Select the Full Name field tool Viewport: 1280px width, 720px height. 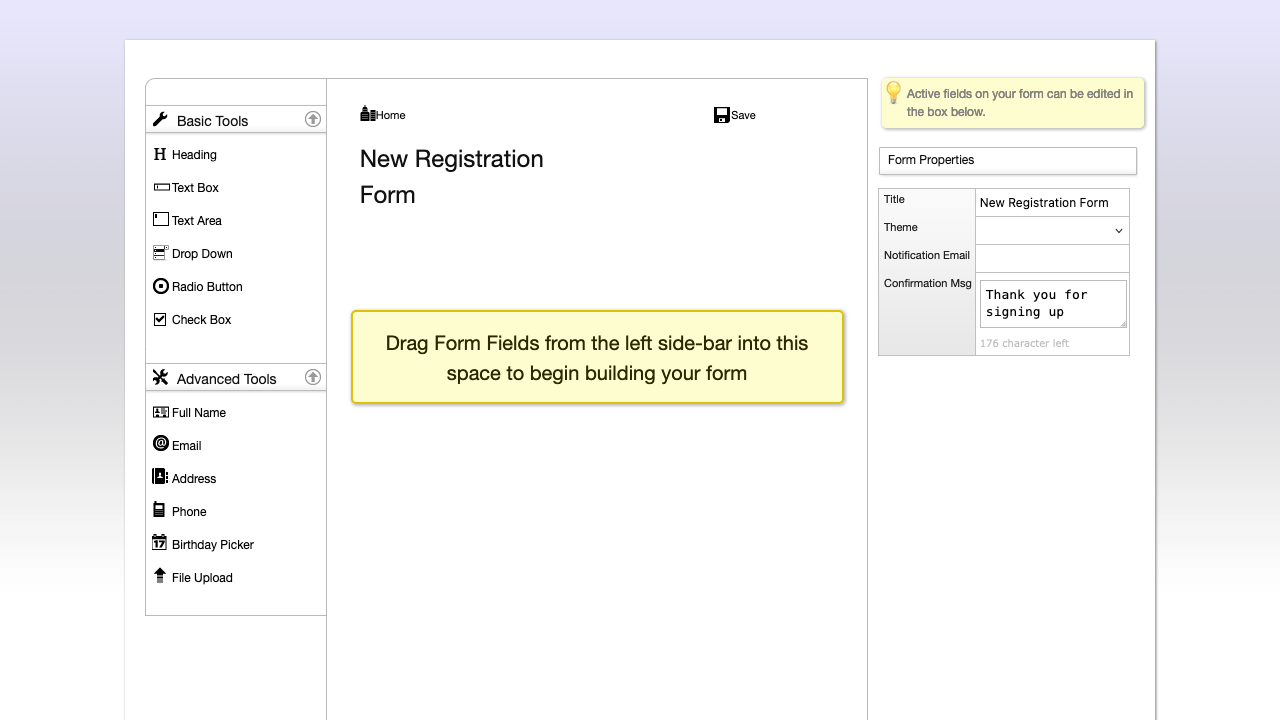(x=199, y=412)
